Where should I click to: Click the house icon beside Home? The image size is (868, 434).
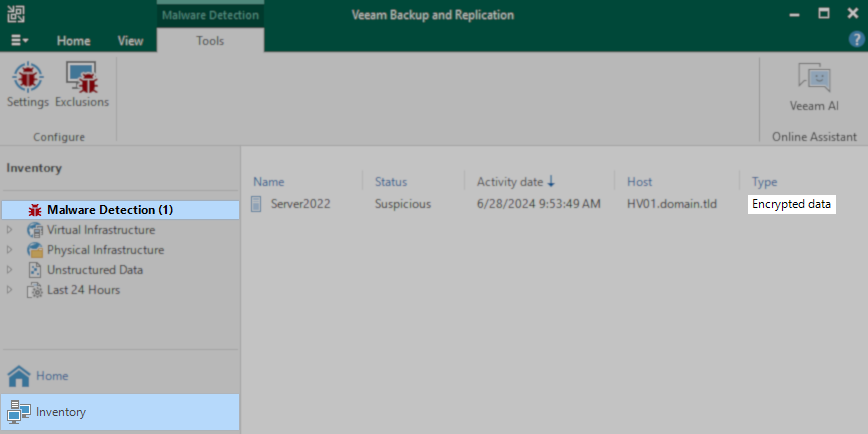point(19,376)
